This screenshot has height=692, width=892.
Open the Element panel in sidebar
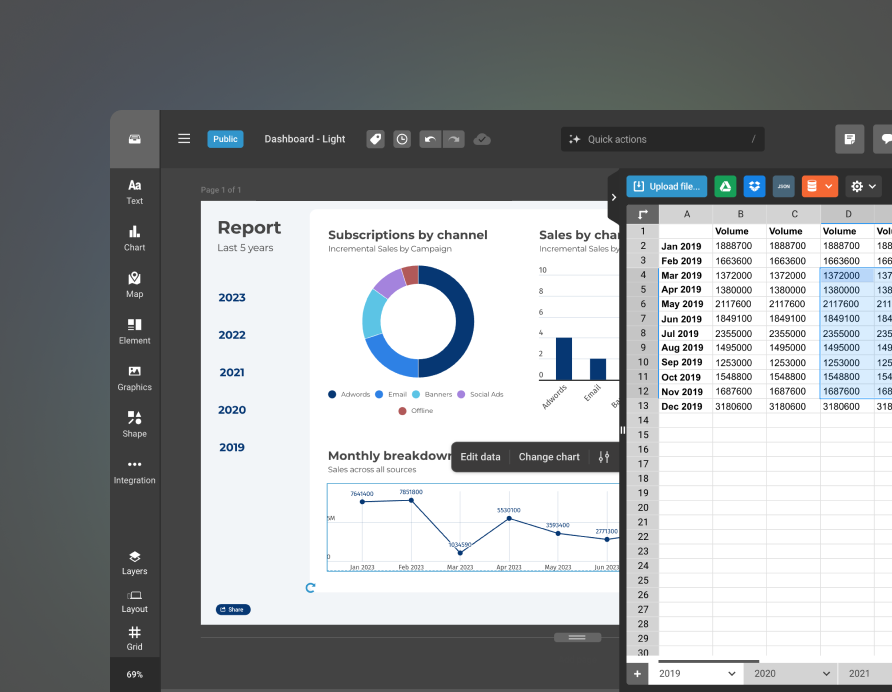[x=134, y=332]
